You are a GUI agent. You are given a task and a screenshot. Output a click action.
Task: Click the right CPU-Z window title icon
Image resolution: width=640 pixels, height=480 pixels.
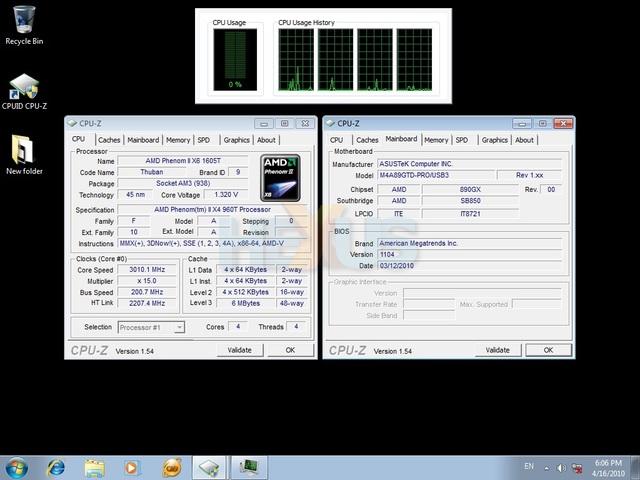pyautogui.click(x=330, y=123)
